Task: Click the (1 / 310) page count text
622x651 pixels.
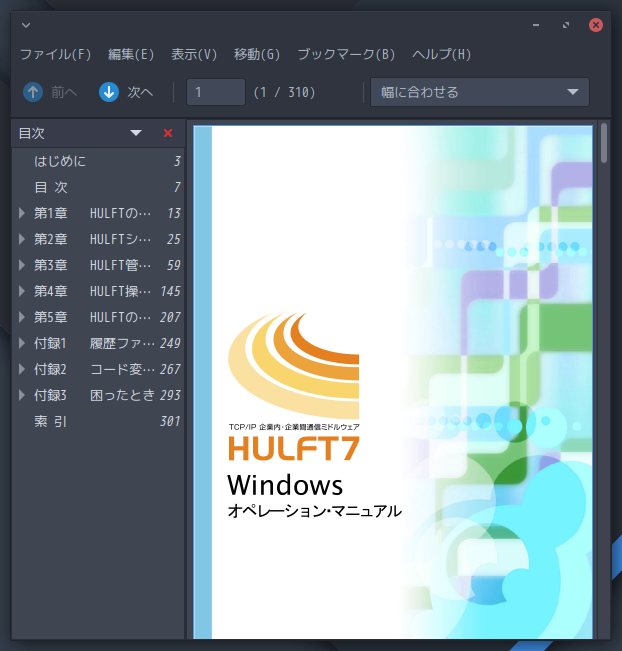Action: coord(284,92)
